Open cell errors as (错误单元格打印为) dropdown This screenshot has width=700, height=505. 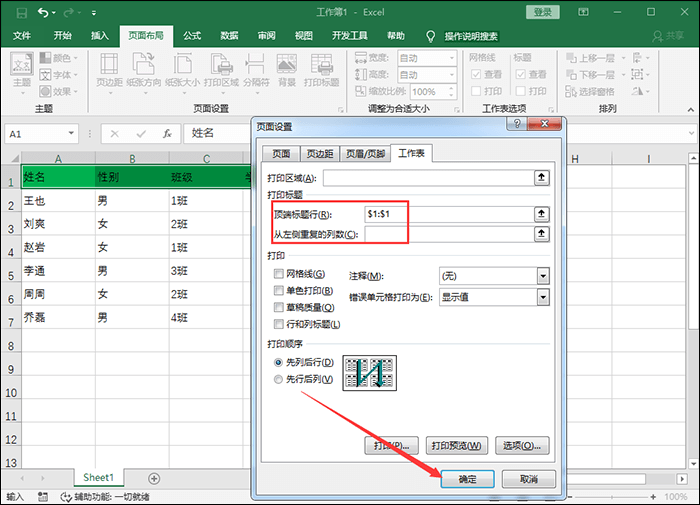click(543, 297)
